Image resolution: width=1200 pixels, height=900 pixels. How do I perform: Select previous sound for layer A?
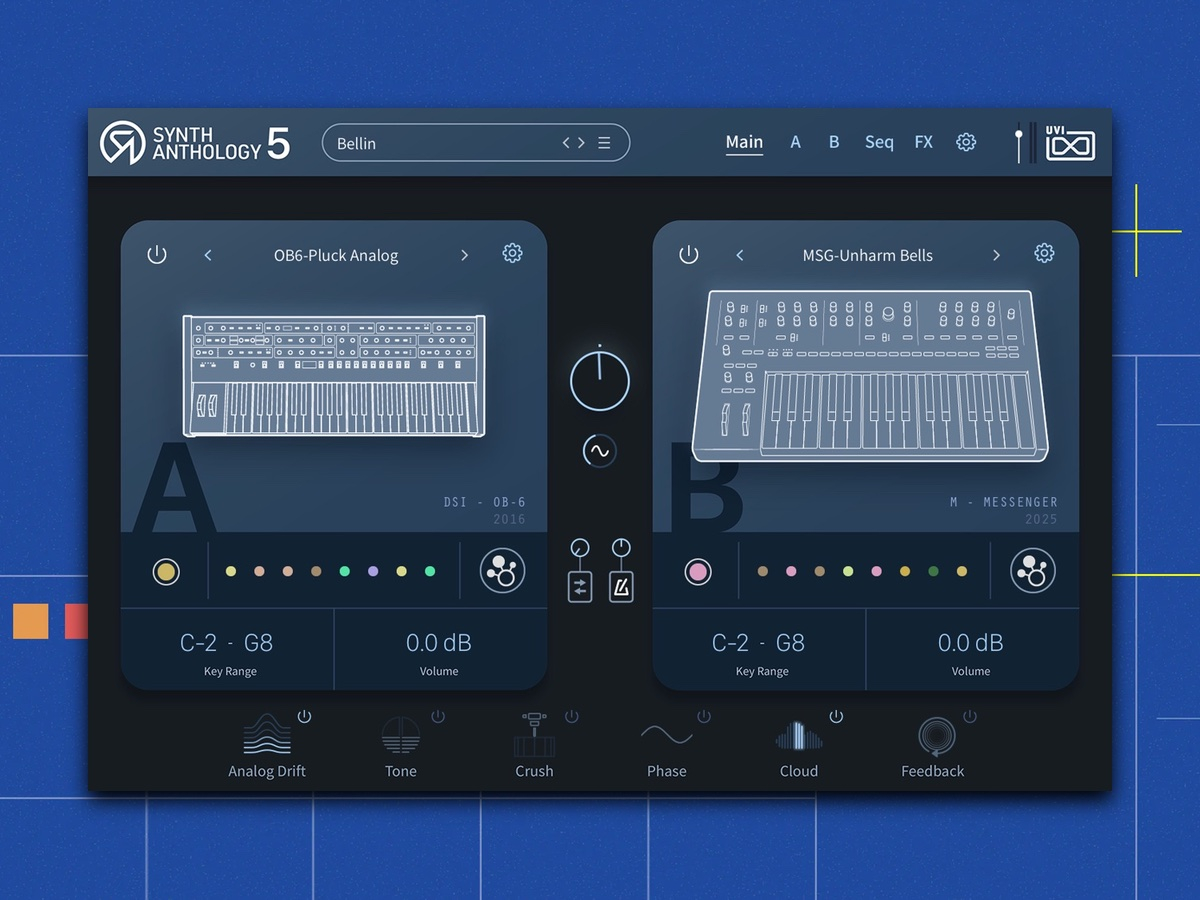(208, 256)
